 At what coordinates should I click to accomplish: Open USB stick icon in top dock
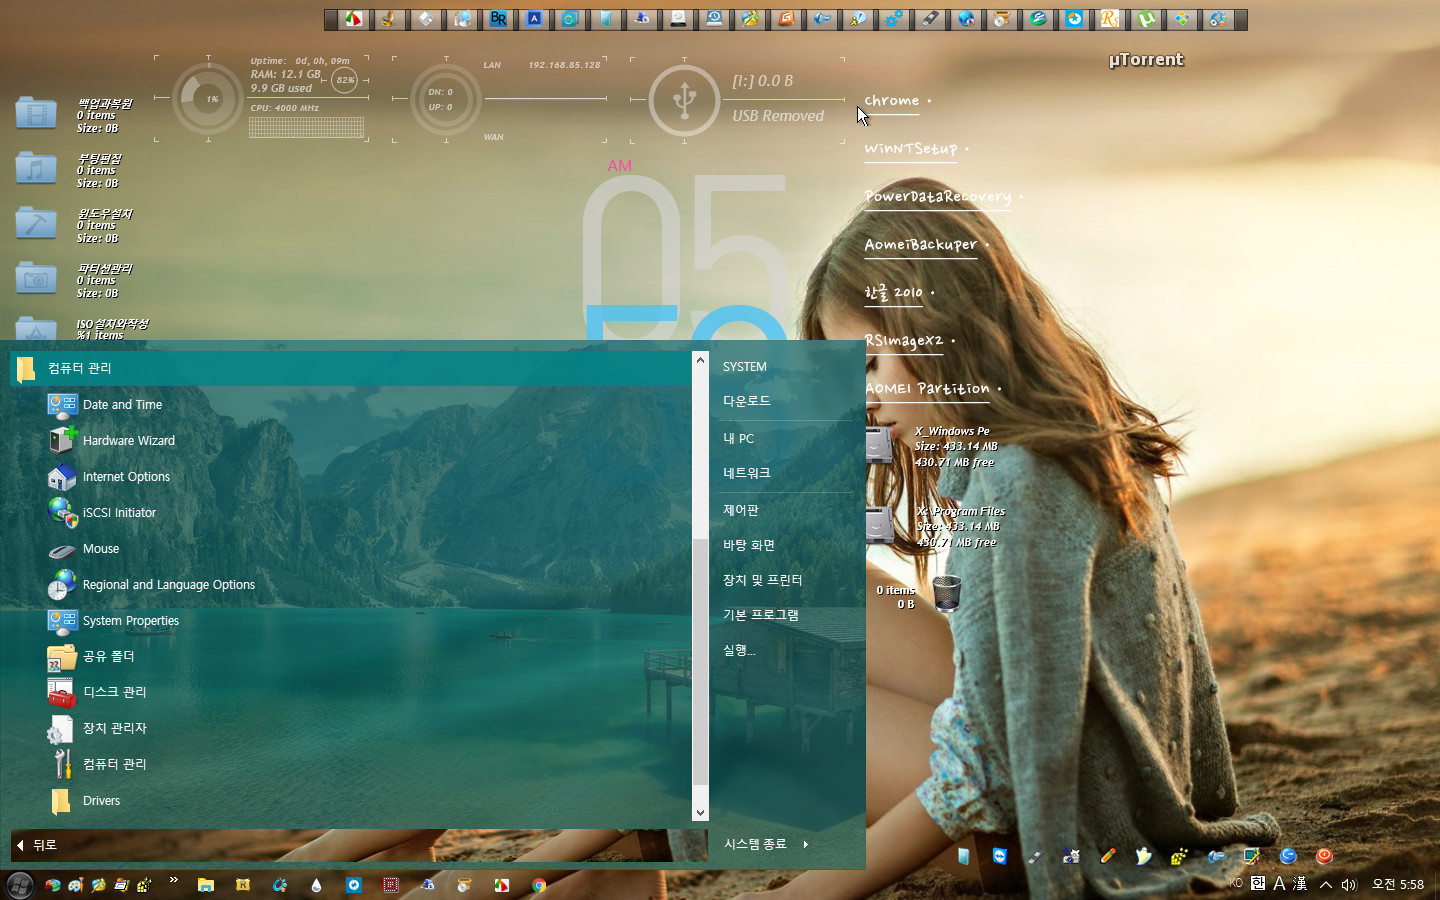[930, 19]
